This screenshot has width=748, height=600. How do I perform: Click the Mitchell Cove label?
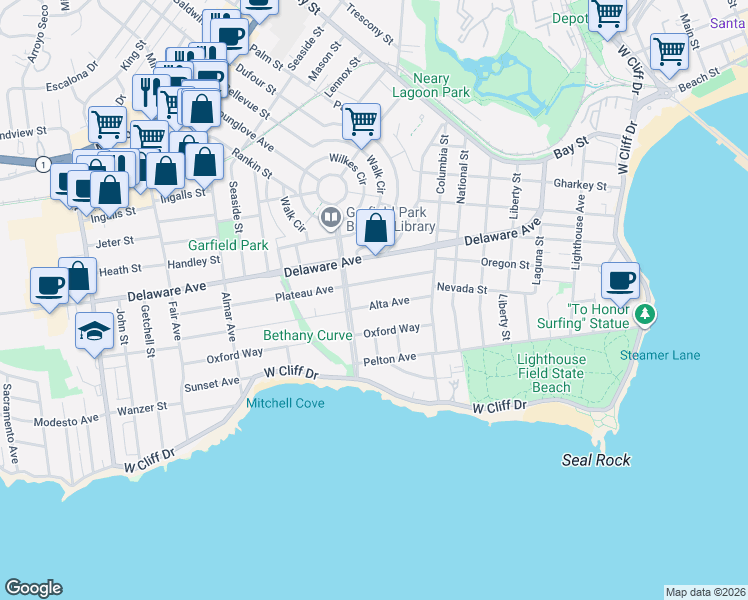[x=285, y=403]
